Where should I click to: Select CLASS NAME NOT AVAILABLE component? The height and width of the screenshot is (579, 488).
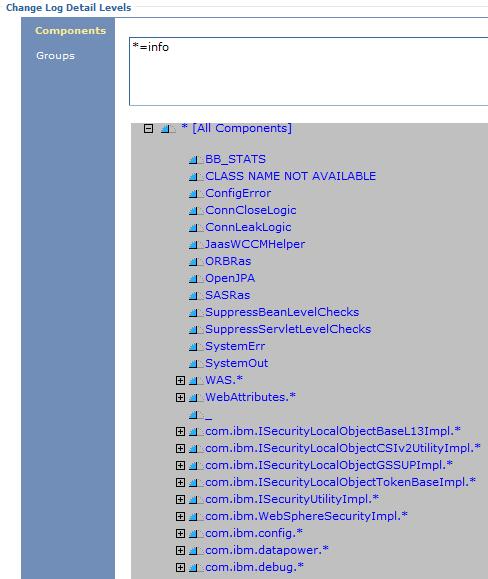pos(291,176)
